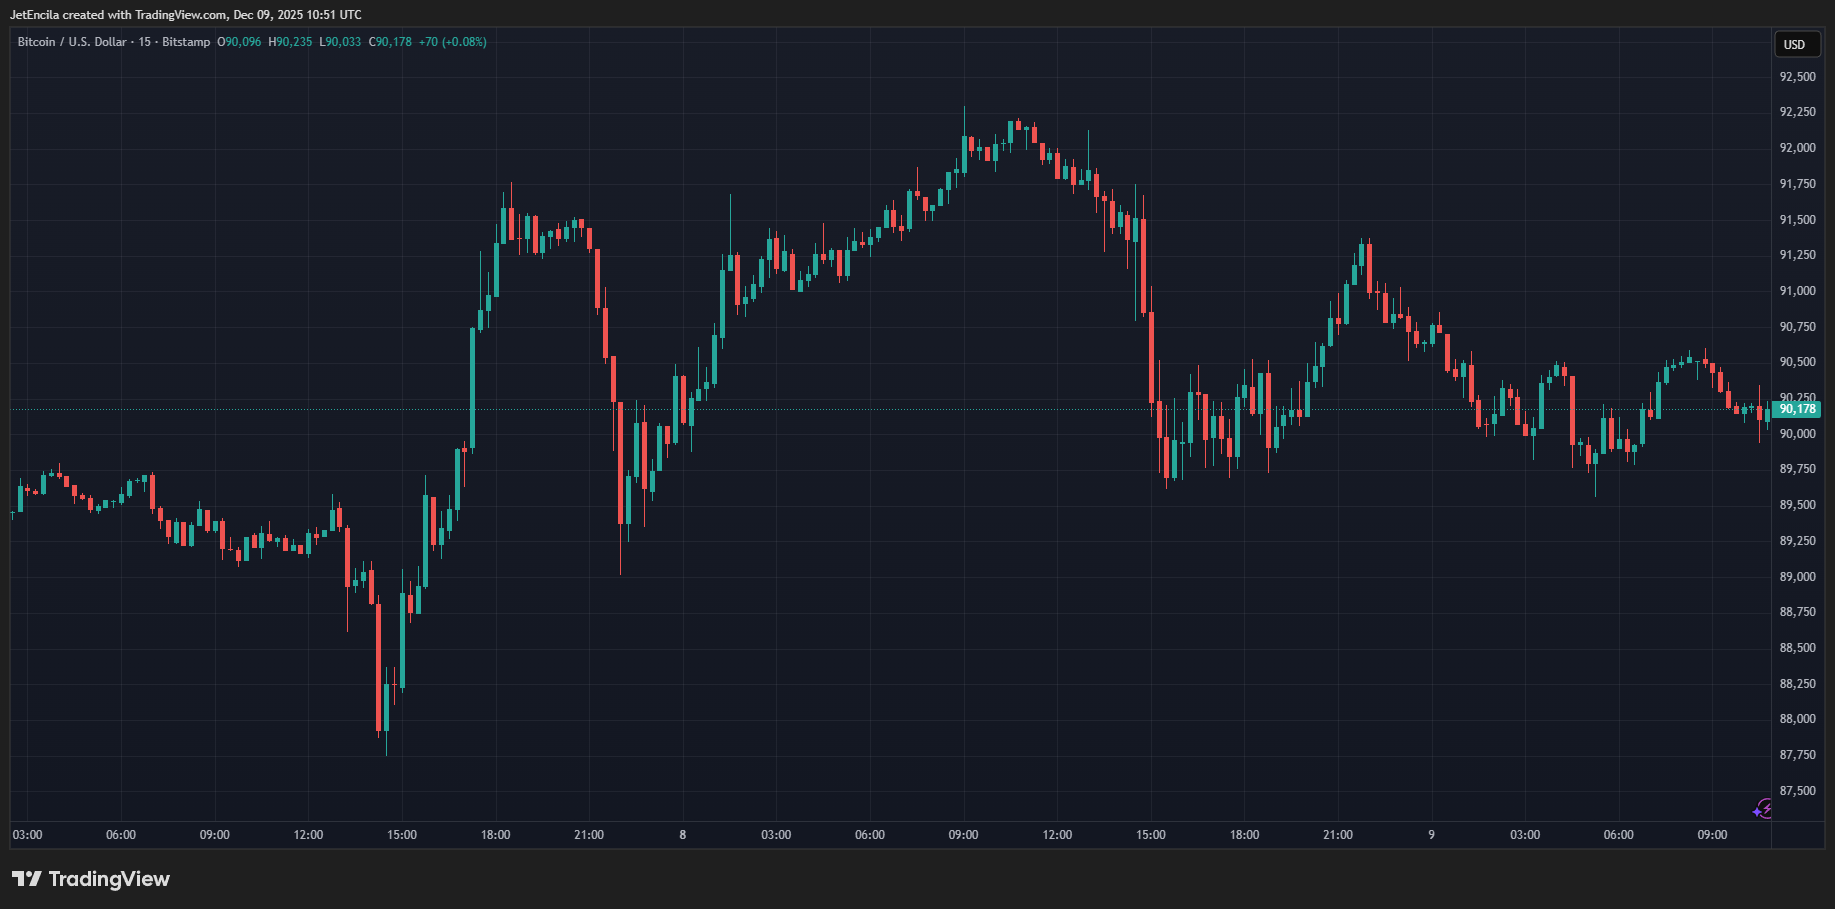Open the "15" timeframe dropdown
1835x909 pixels.
tap(144, 42)
